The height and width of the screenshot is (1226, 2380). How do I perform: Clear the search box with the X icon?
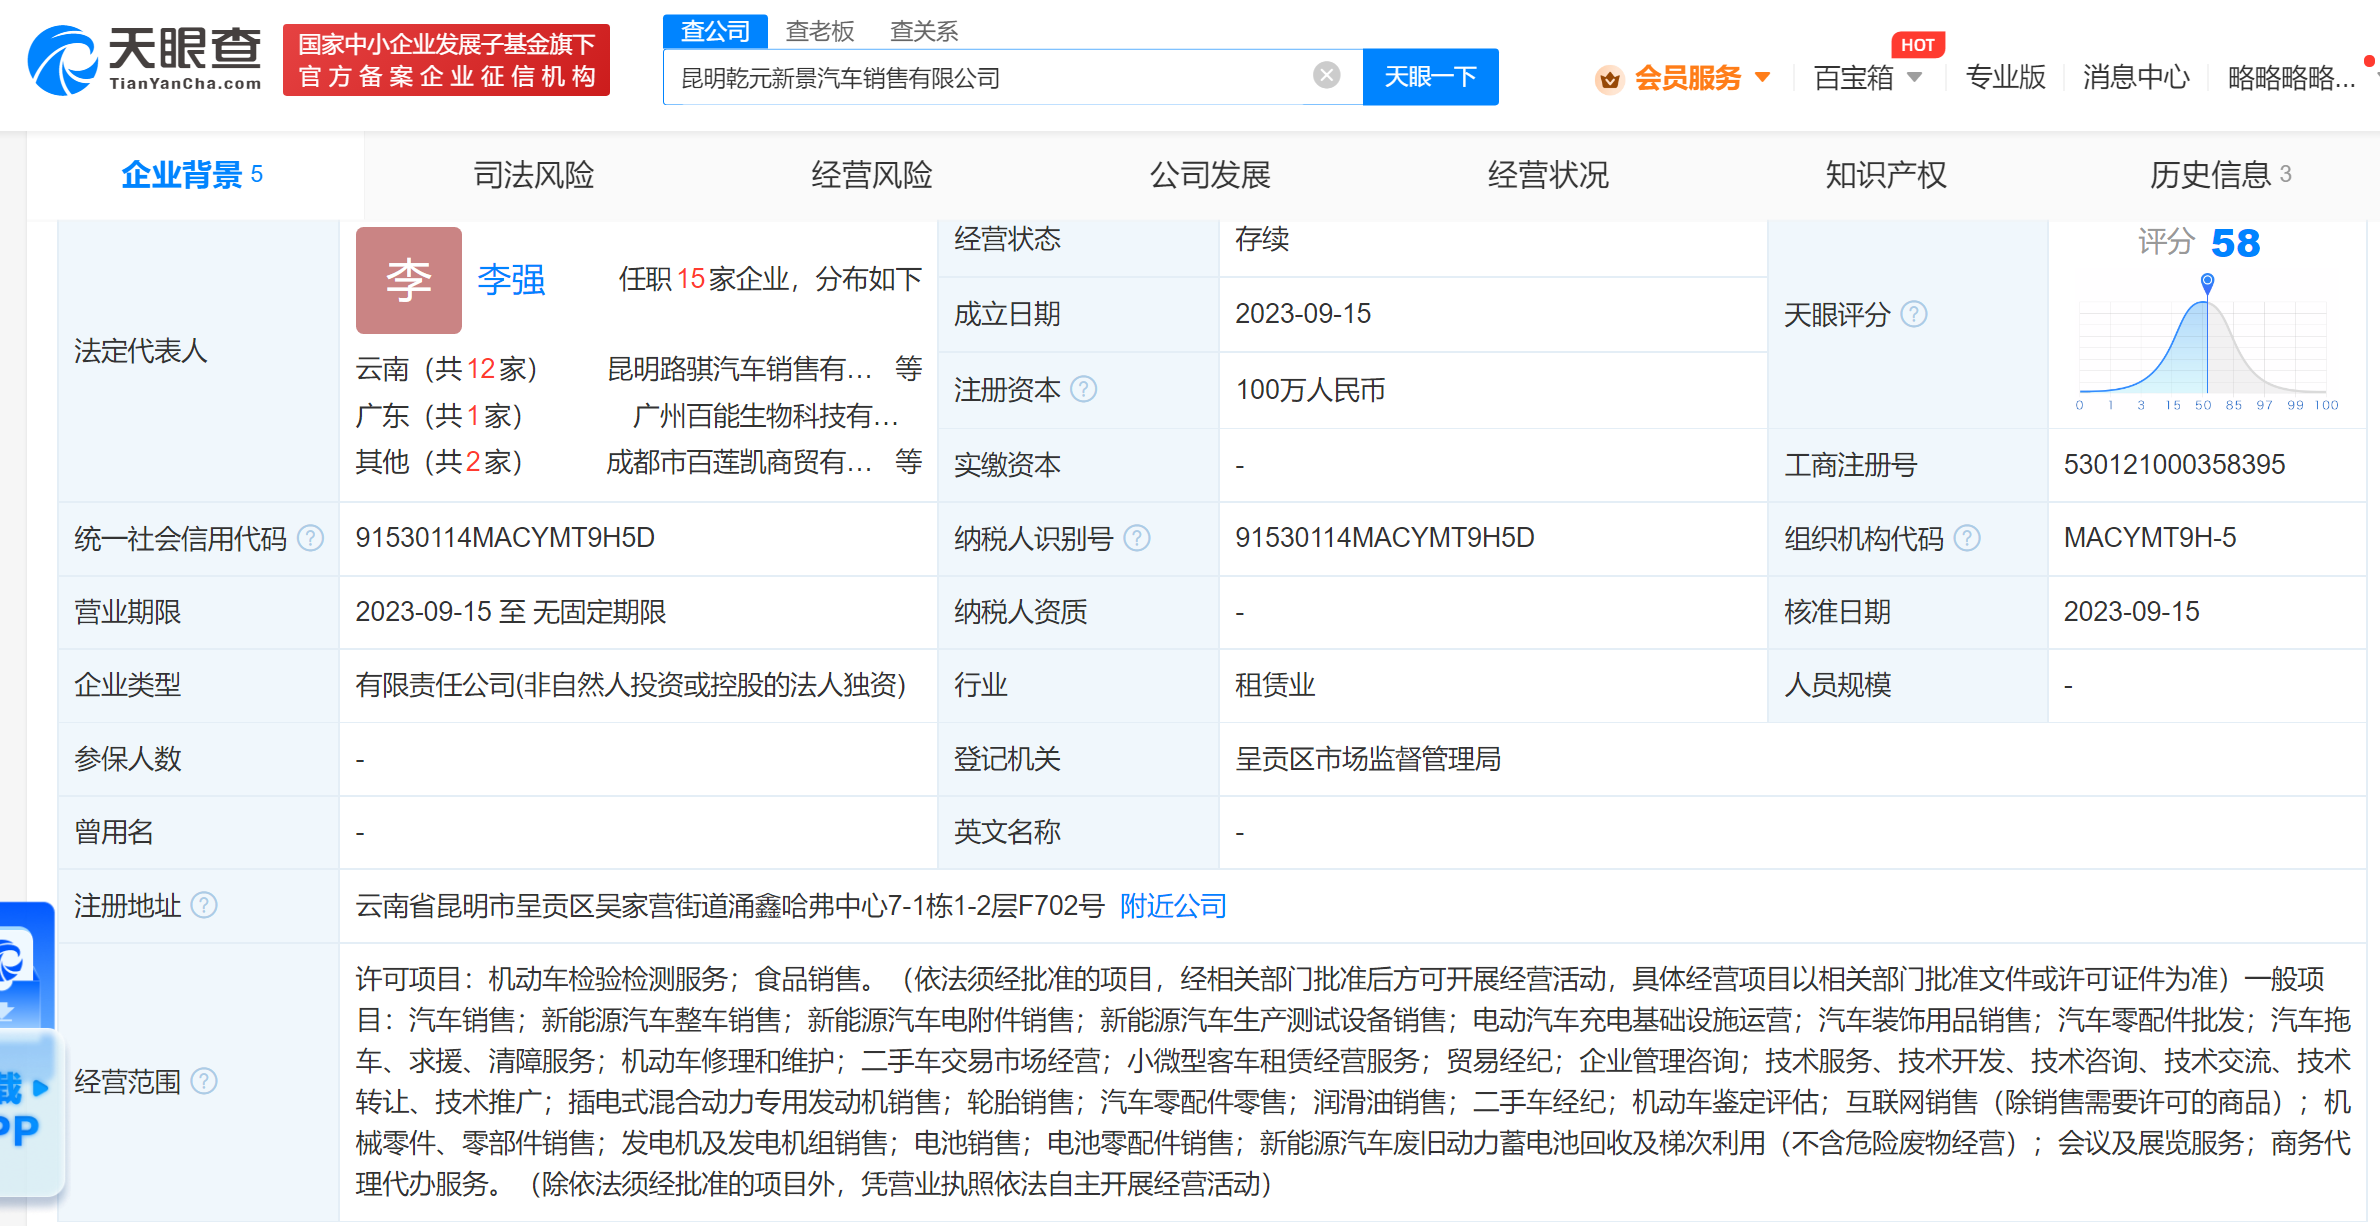(x=1326, y=75)
